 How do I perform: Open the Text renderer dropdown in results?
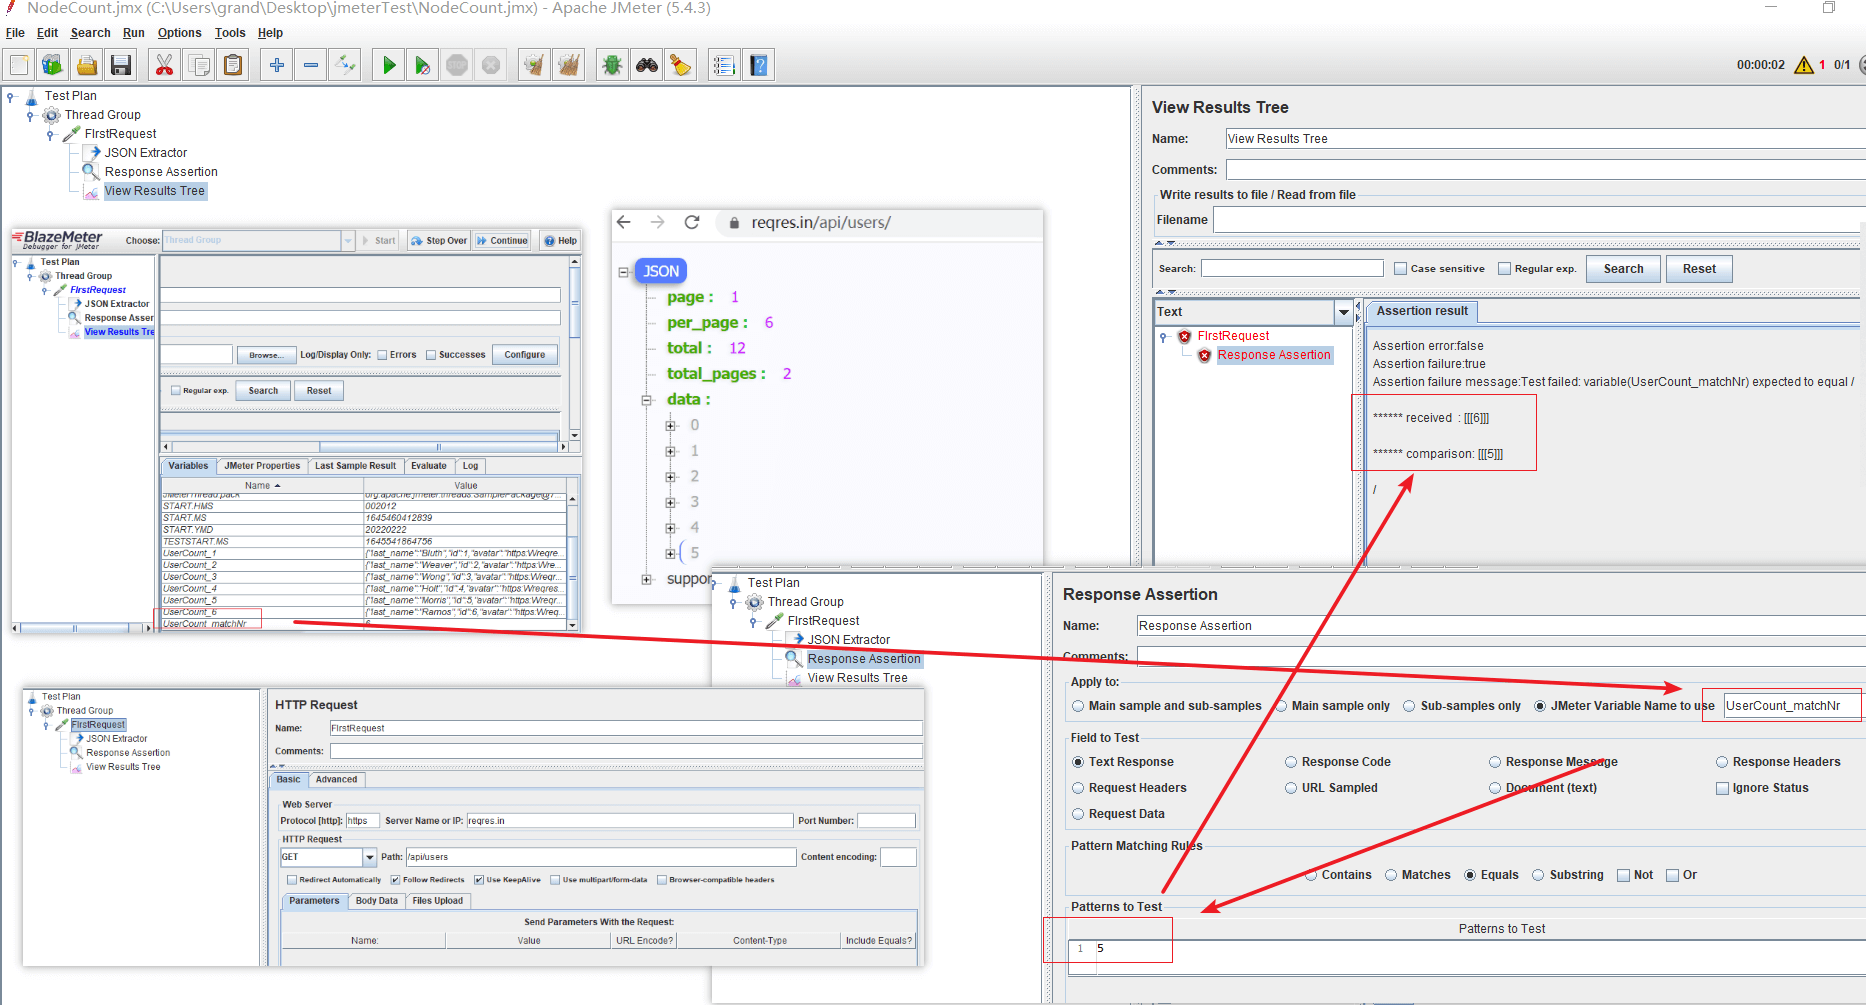[x=1343, y=312]
